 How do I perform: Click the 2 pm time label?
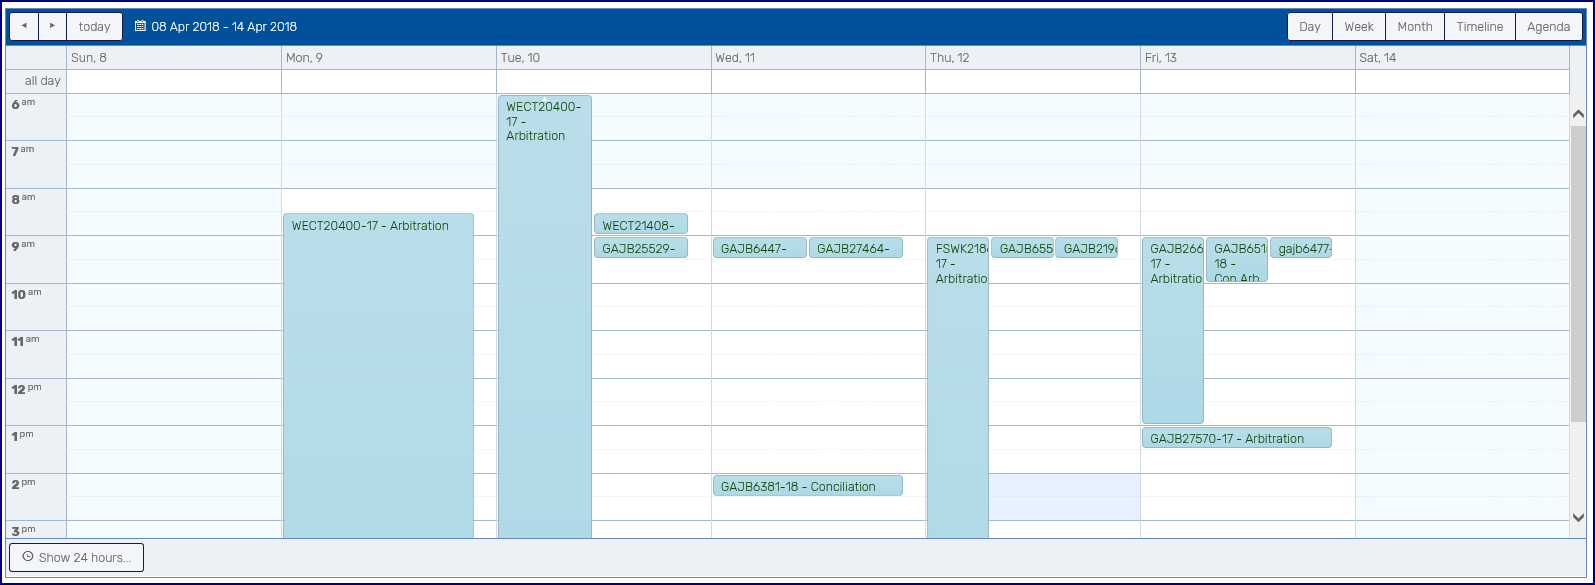click(x=23, y=484)
